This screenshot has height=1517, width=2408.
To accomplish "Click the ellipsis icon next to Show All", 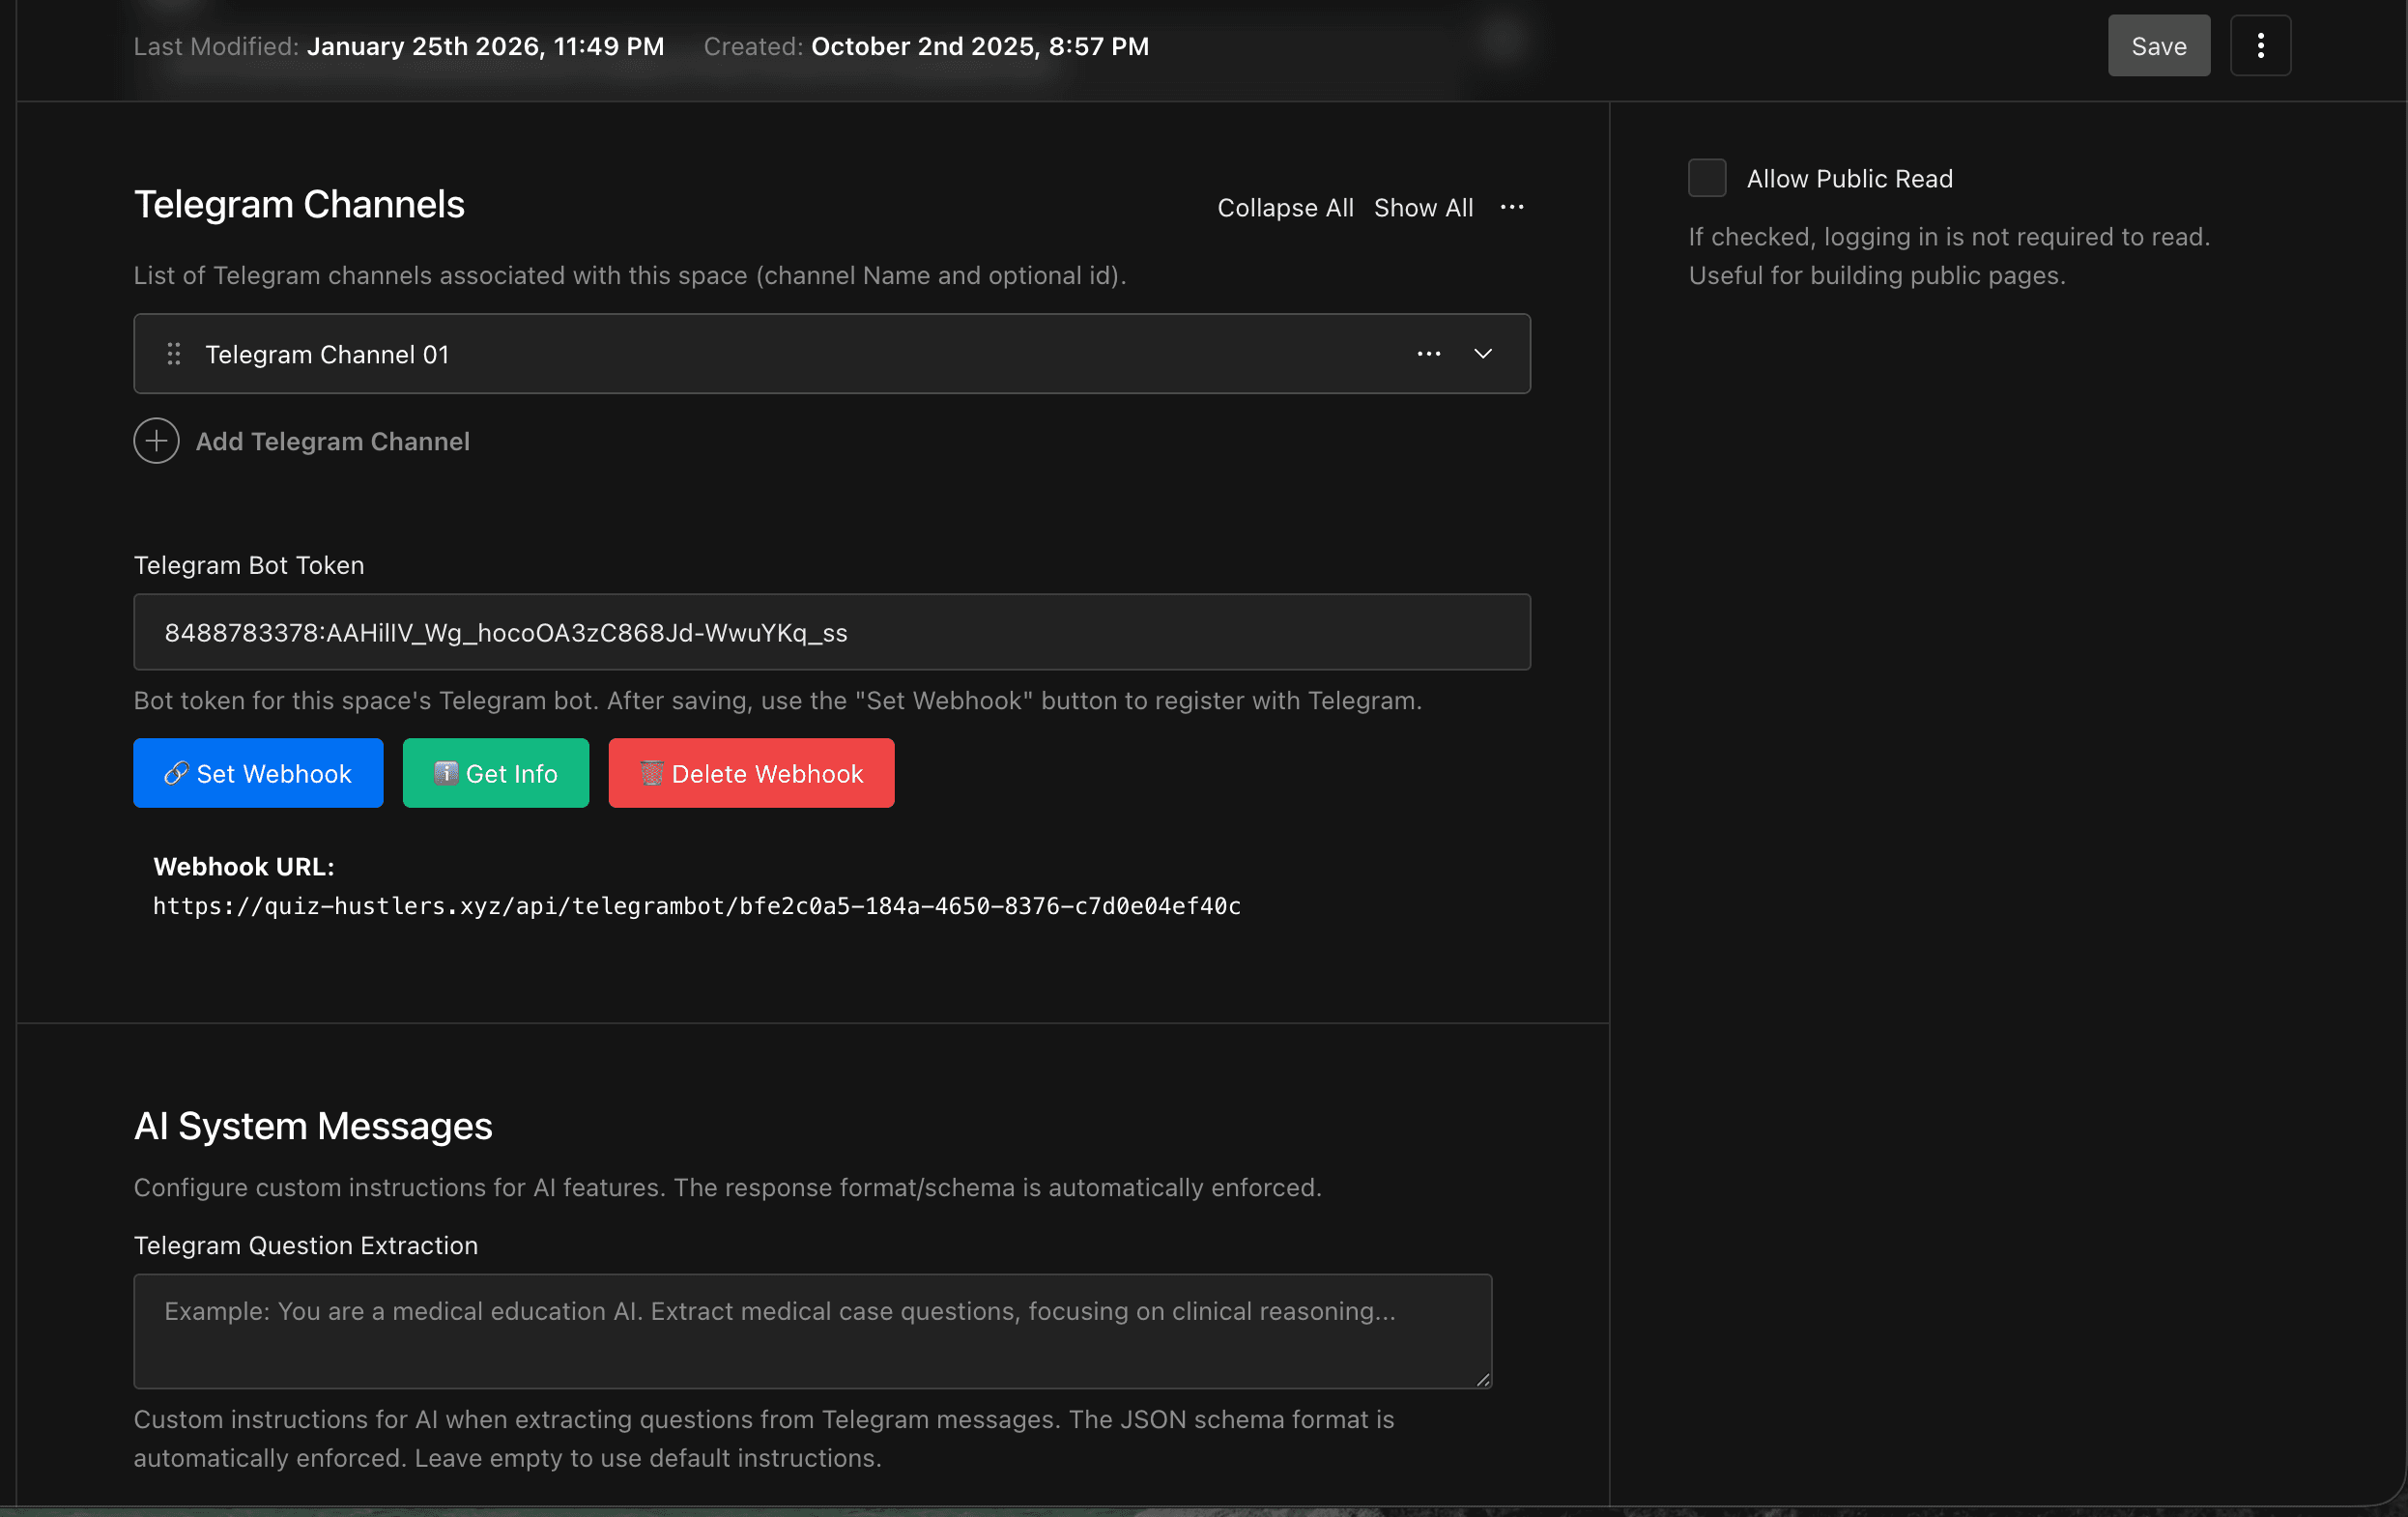I will click(1512, 208).
